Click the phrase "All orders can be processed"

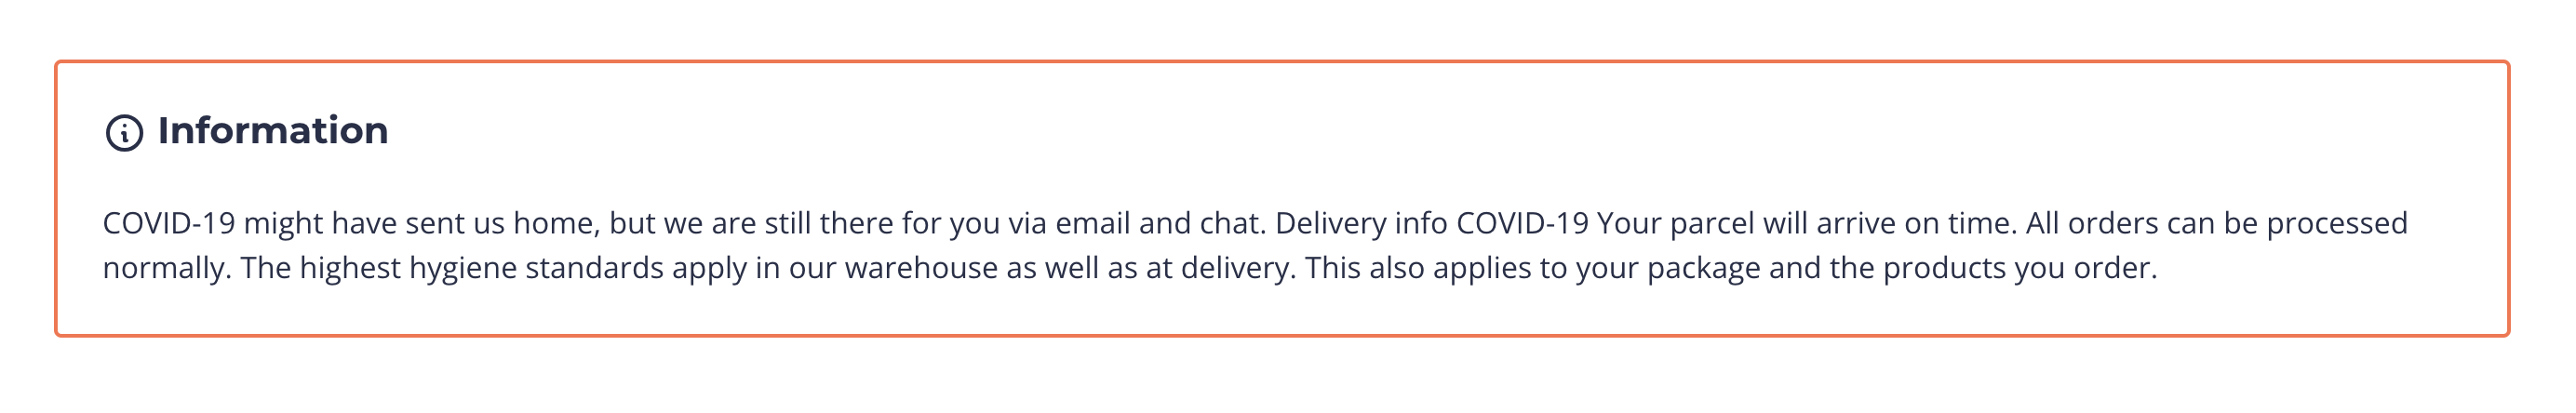coord(2216,223)
